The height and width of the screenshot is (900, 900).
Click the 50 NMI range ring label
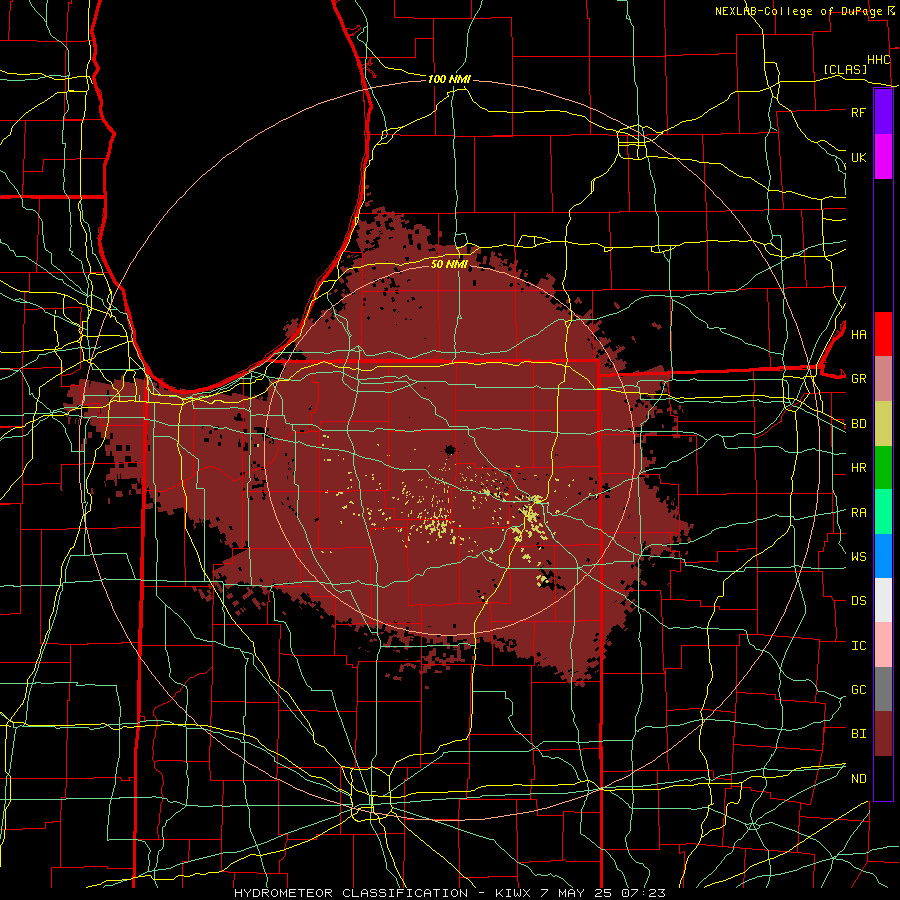coord(449,264)
